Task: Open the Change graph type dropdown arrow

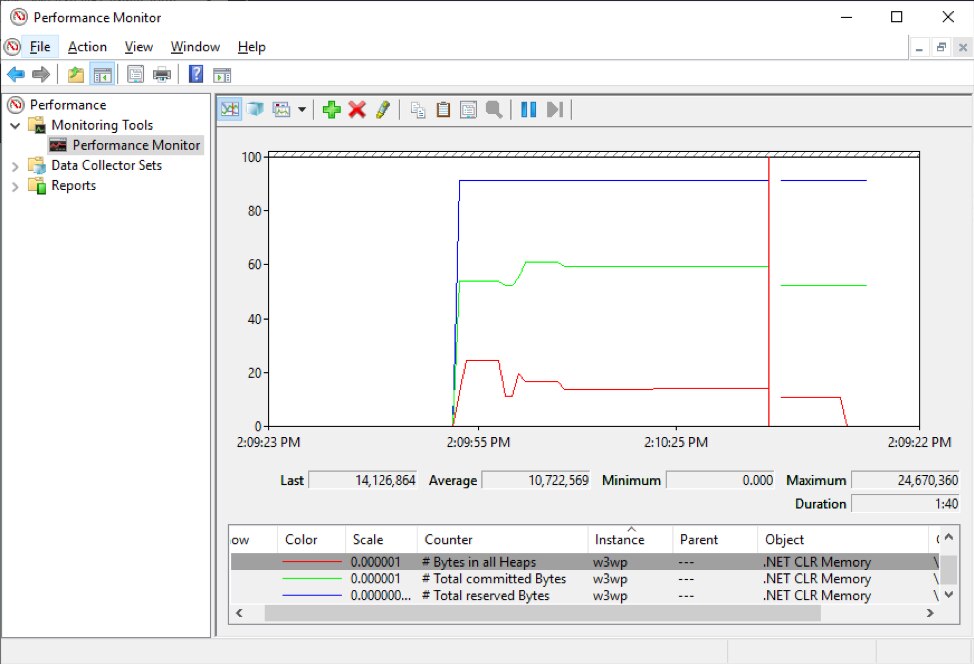Action: pyautogui.click(x=301, y=108)
